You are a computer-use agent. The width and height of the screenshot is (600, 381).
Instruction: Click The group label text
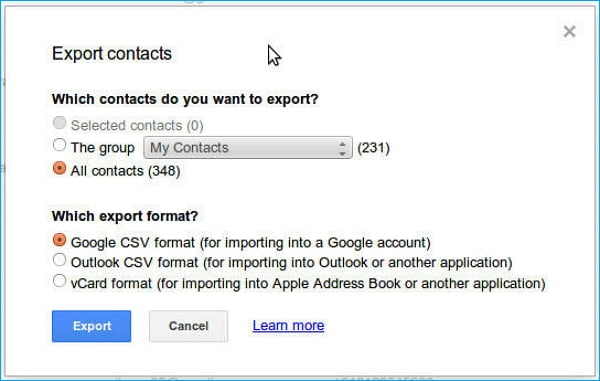point(103,148)
